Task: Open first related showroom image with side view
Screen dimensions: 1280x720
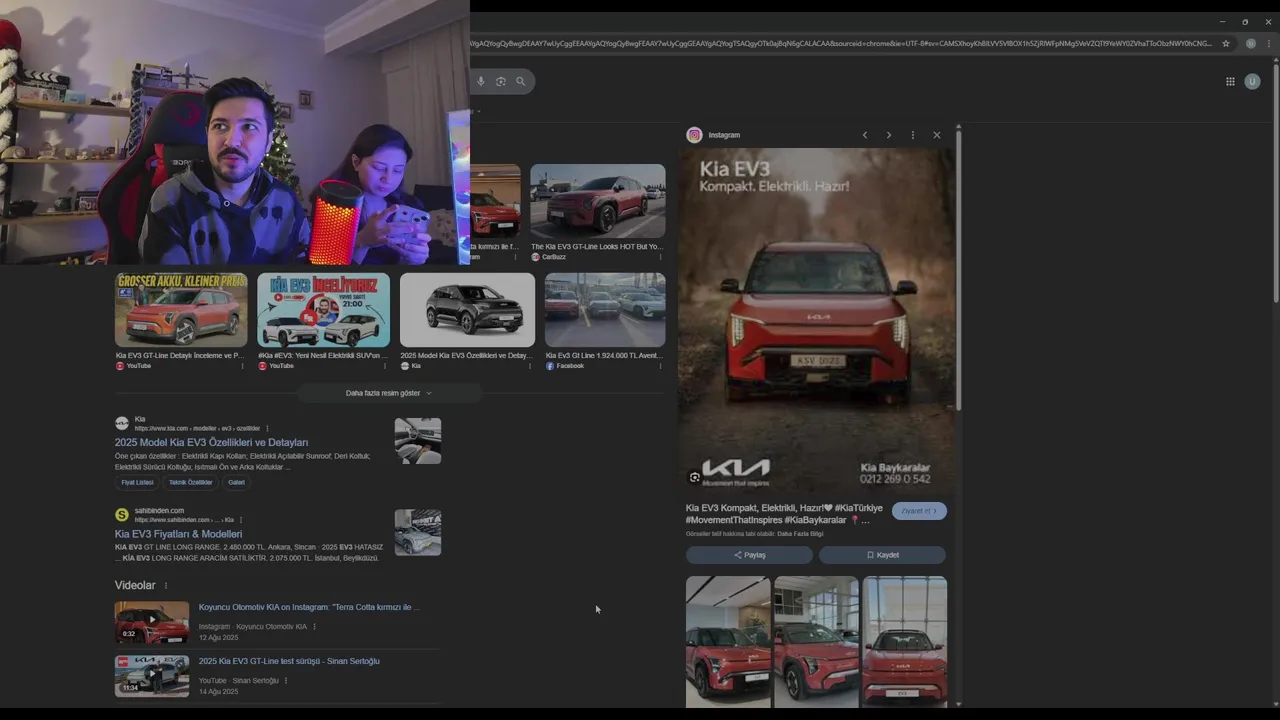Action: coord(728,641)
